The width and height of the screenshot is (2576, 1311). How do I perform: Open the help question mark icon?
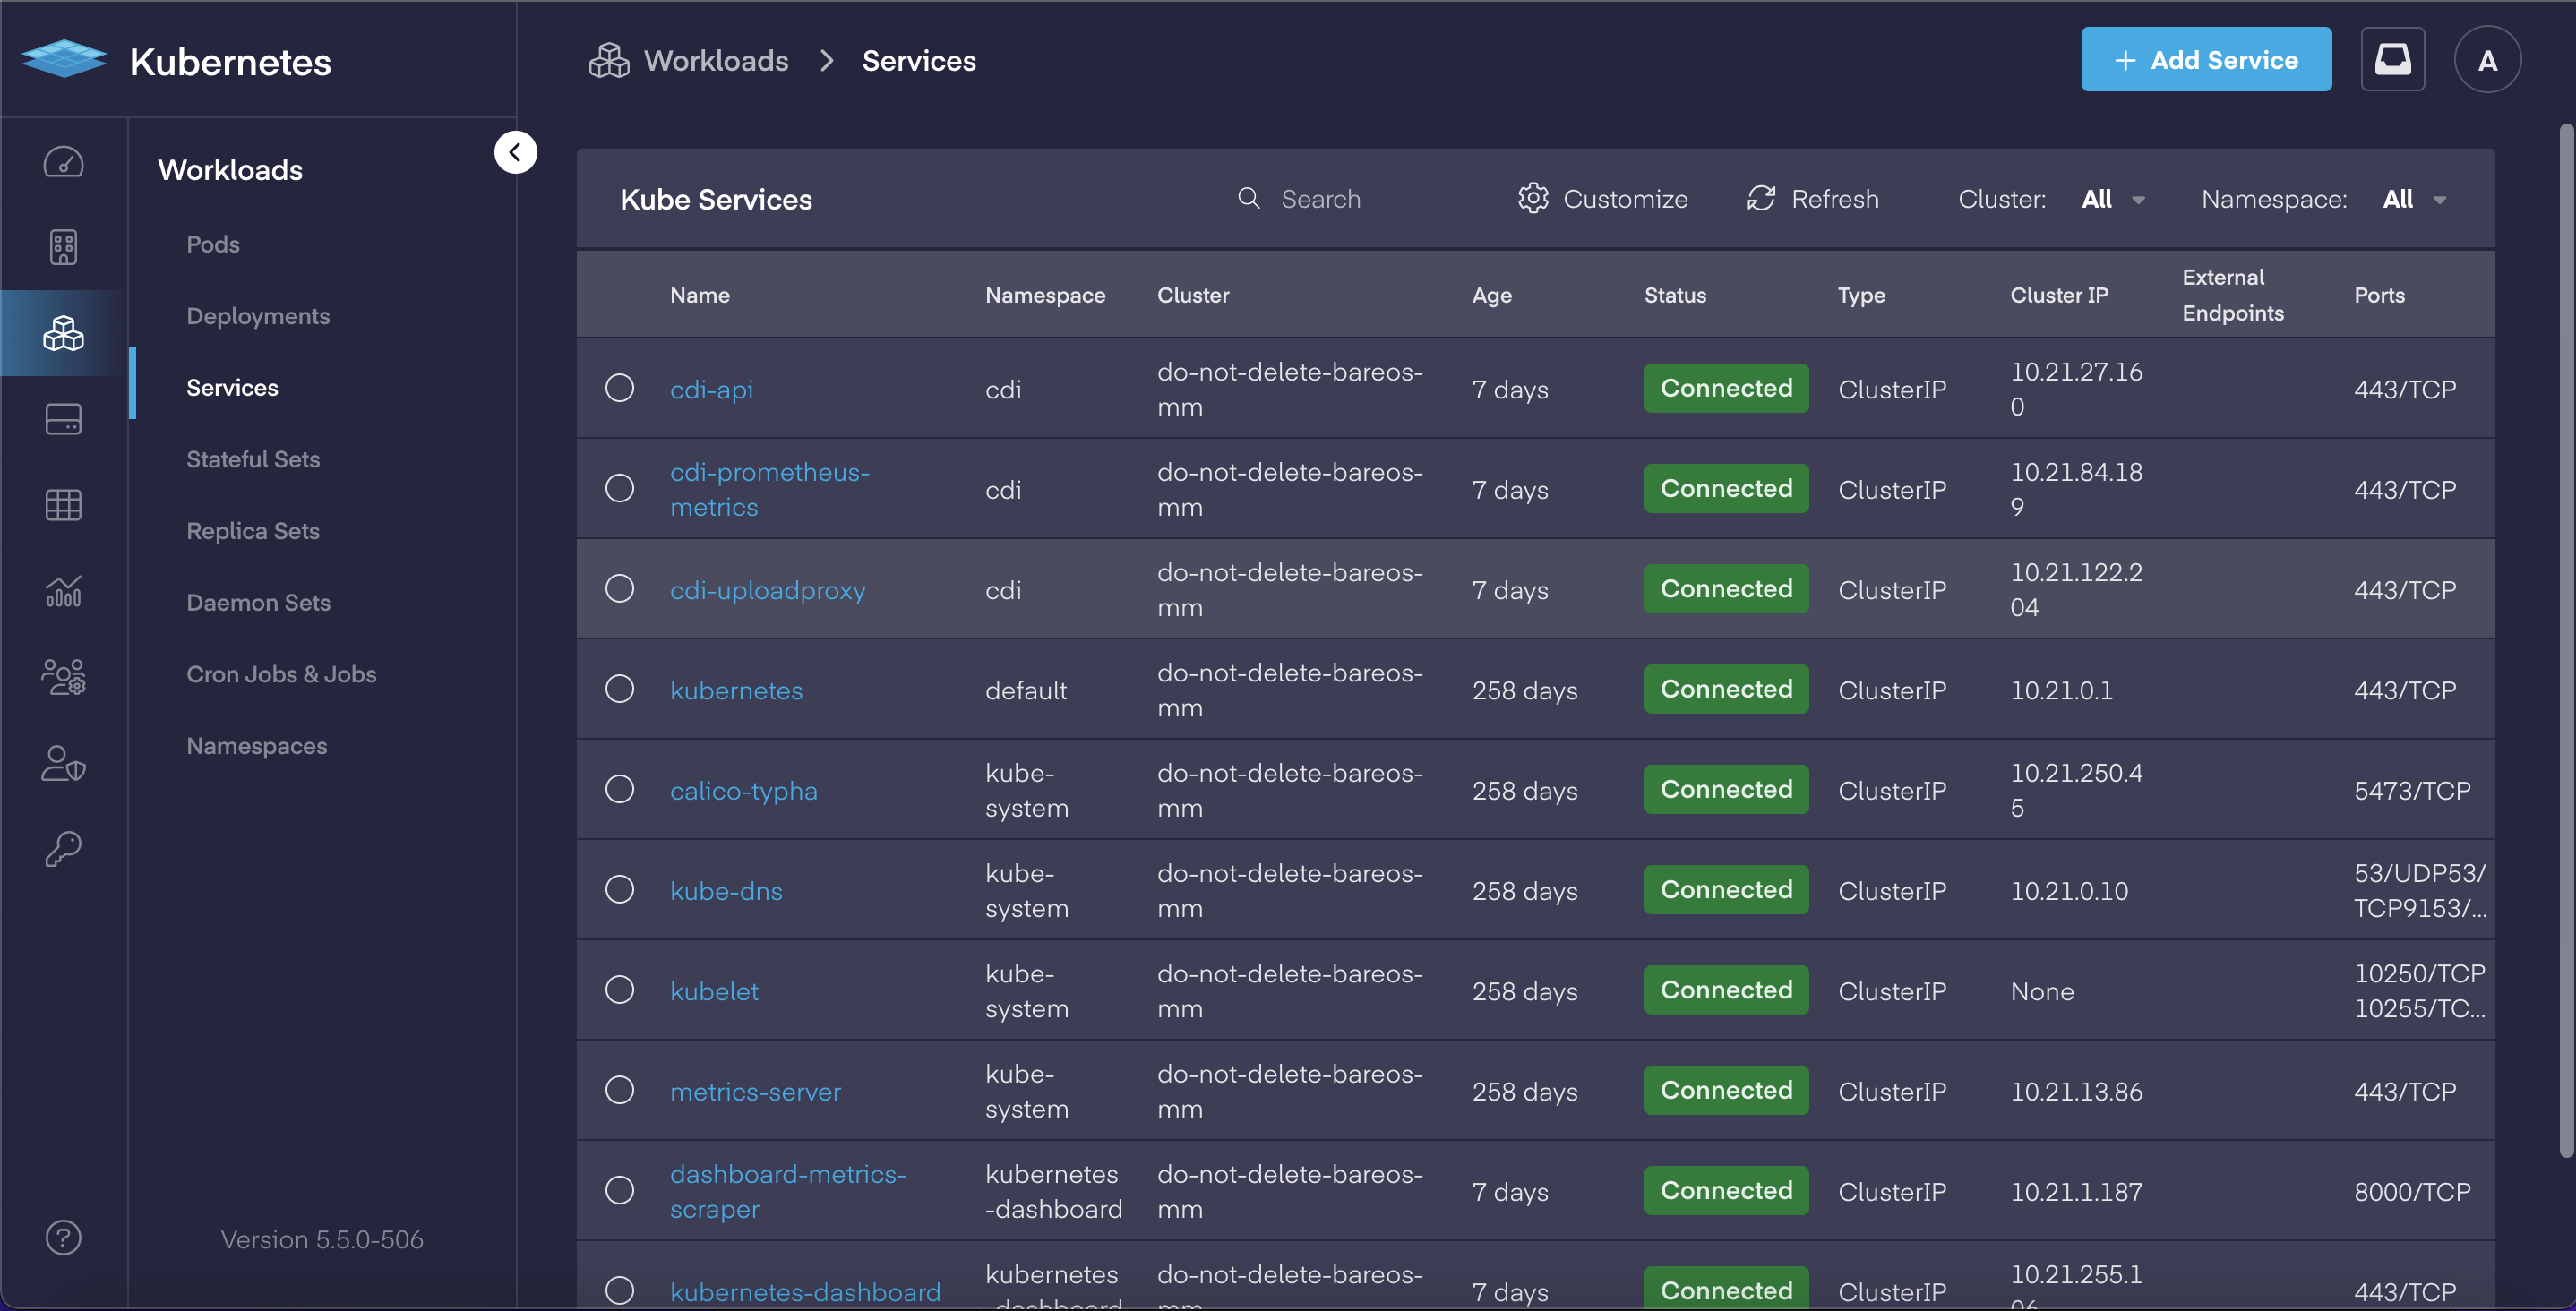pyautogui.click(x=63, y=1238)
